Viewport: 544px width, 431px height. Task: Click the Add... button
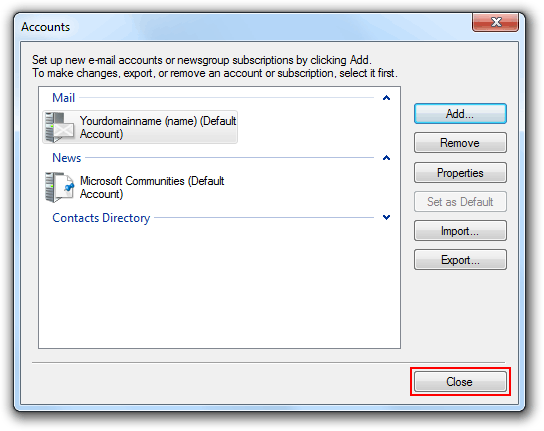click(460, 113)
